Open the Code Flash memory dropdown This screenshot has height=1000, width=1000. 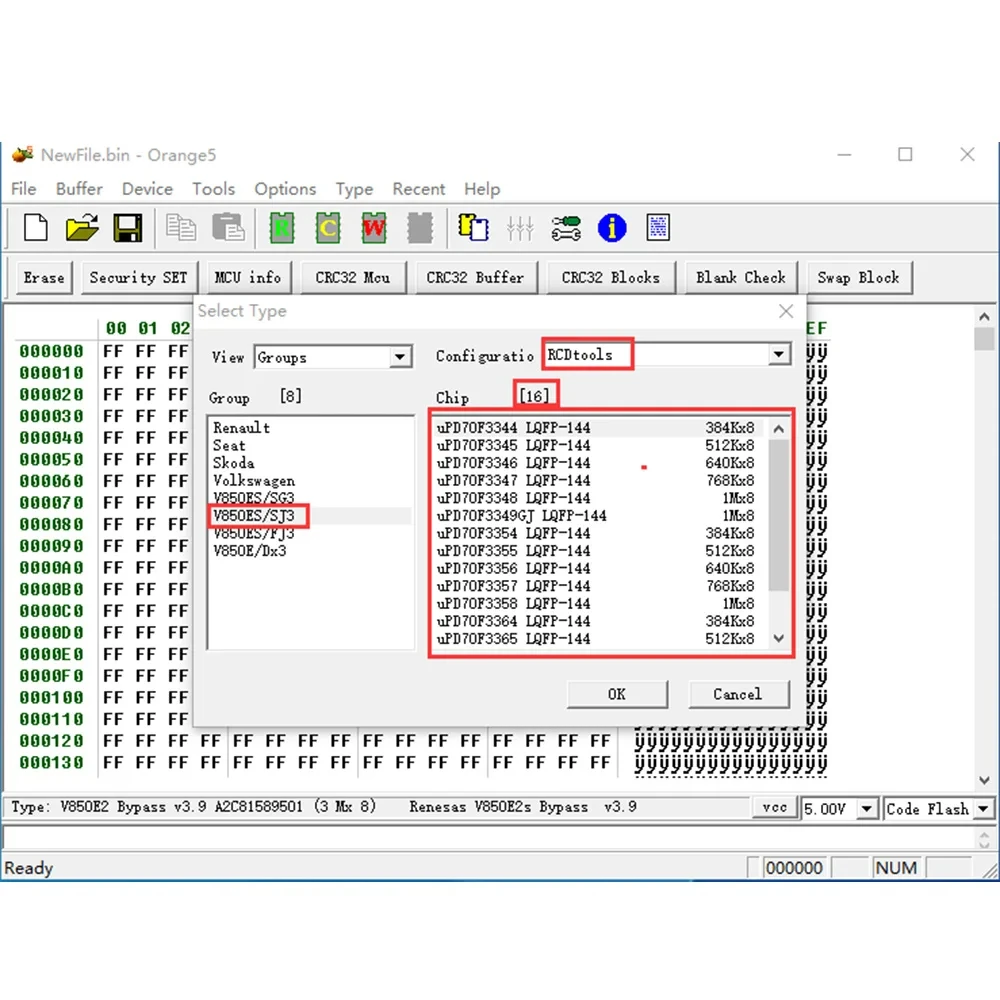(983, 809)
